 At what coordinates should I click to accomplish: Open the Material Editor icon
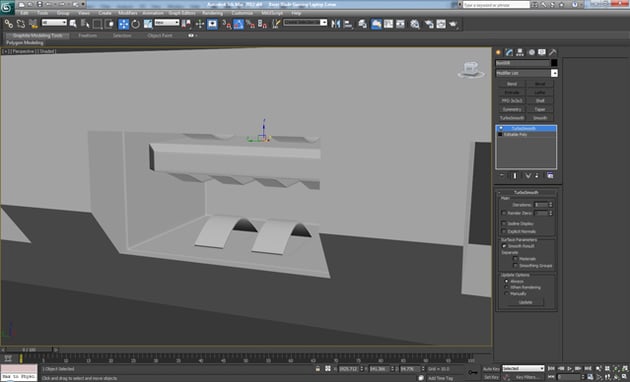click(x=415, y=24)
